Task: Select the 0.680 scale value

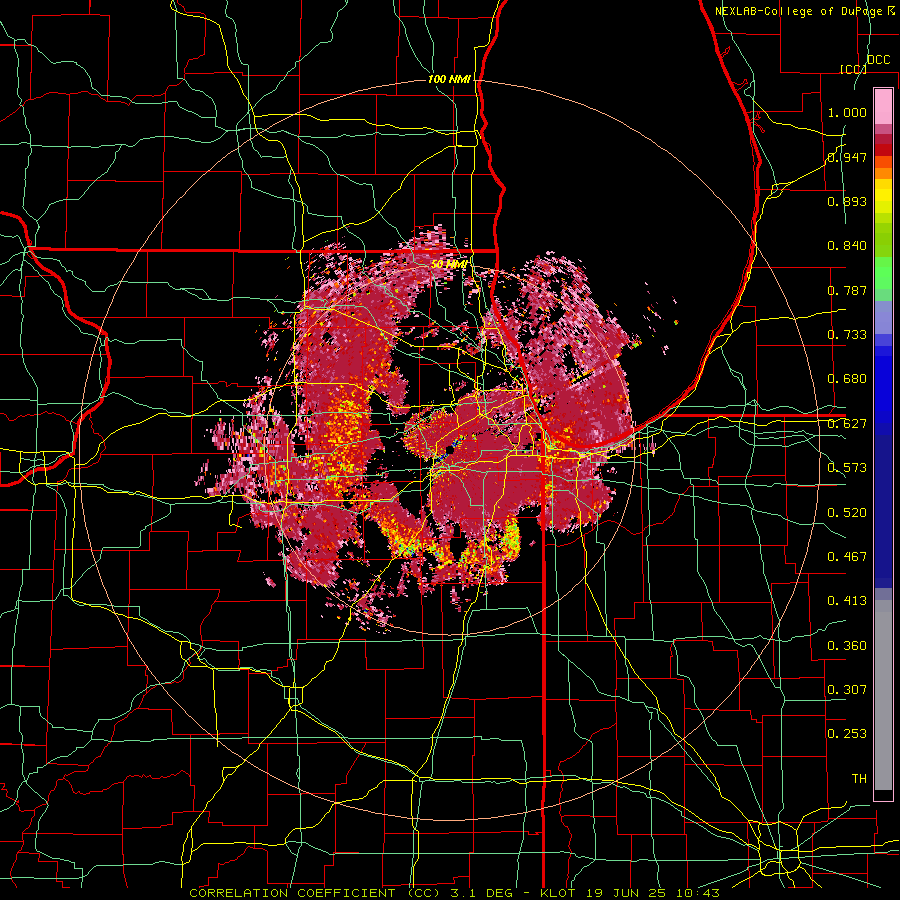Action: [x=847, y=379]
